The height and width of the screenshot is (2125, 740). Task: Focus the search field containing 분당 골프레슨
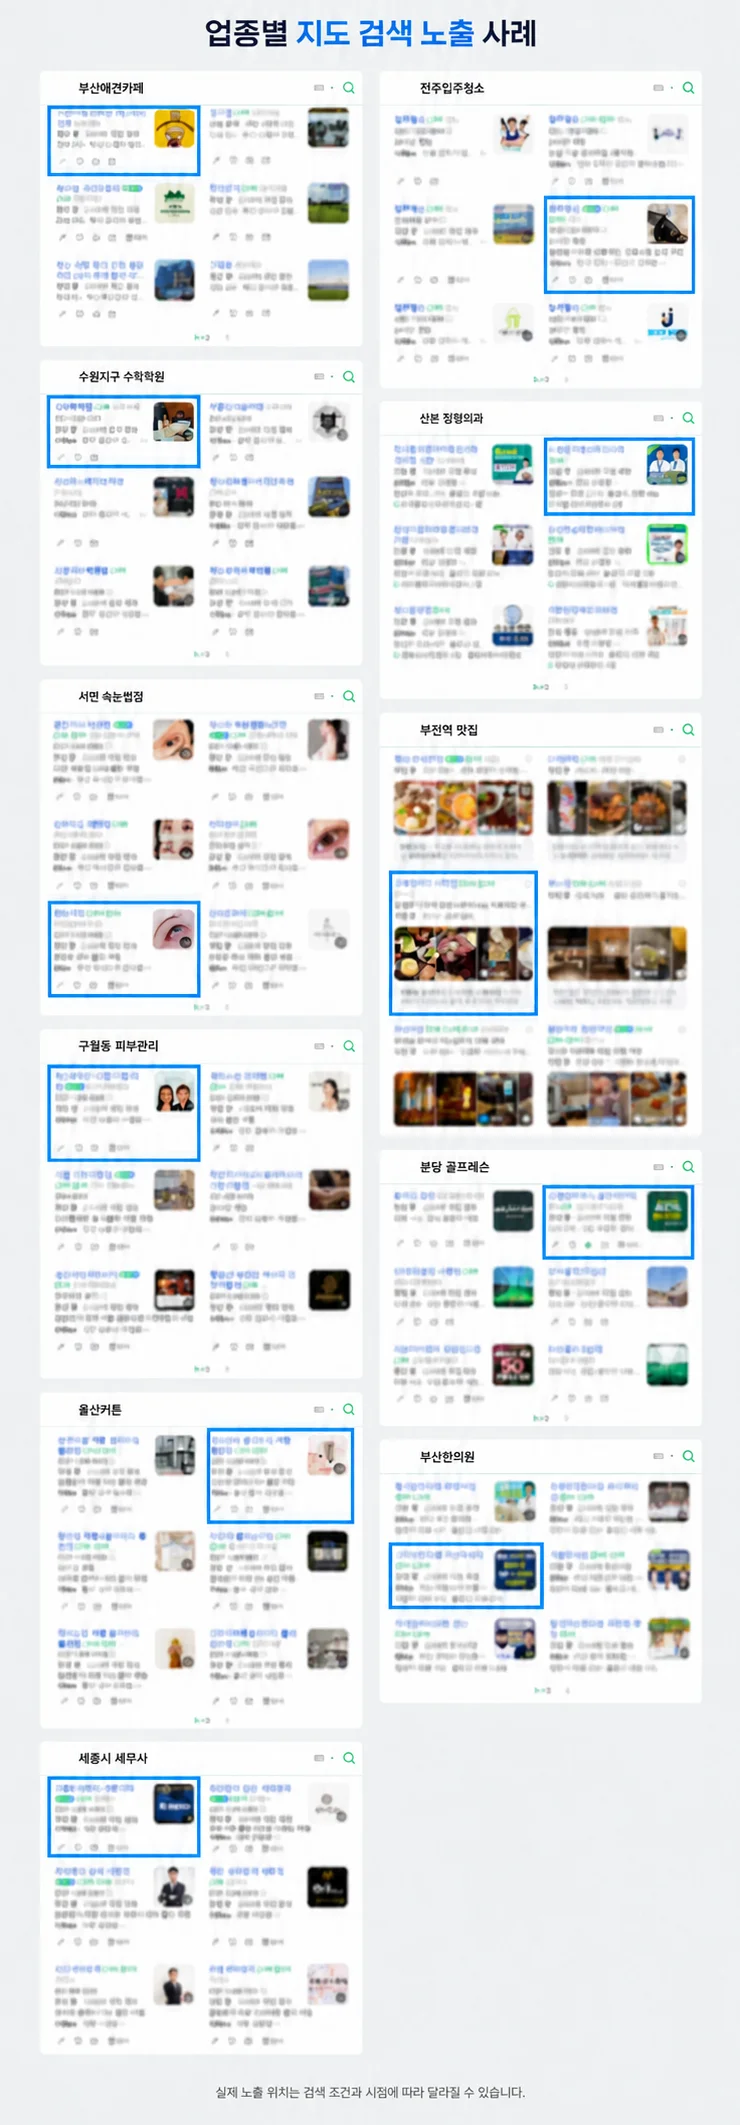pyautogui.click(x=541, y=1167)
